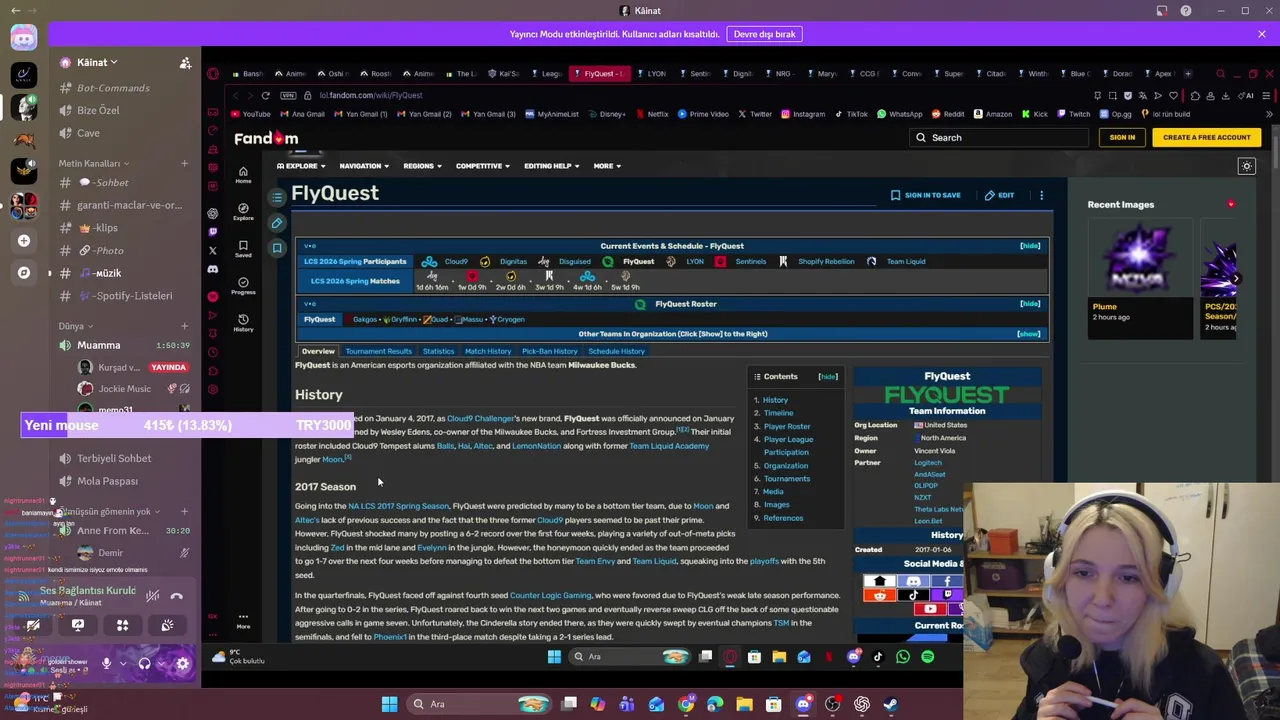Open the Activities launcher icon
This screenshot has width=1280, height=720.
point(122,625)
